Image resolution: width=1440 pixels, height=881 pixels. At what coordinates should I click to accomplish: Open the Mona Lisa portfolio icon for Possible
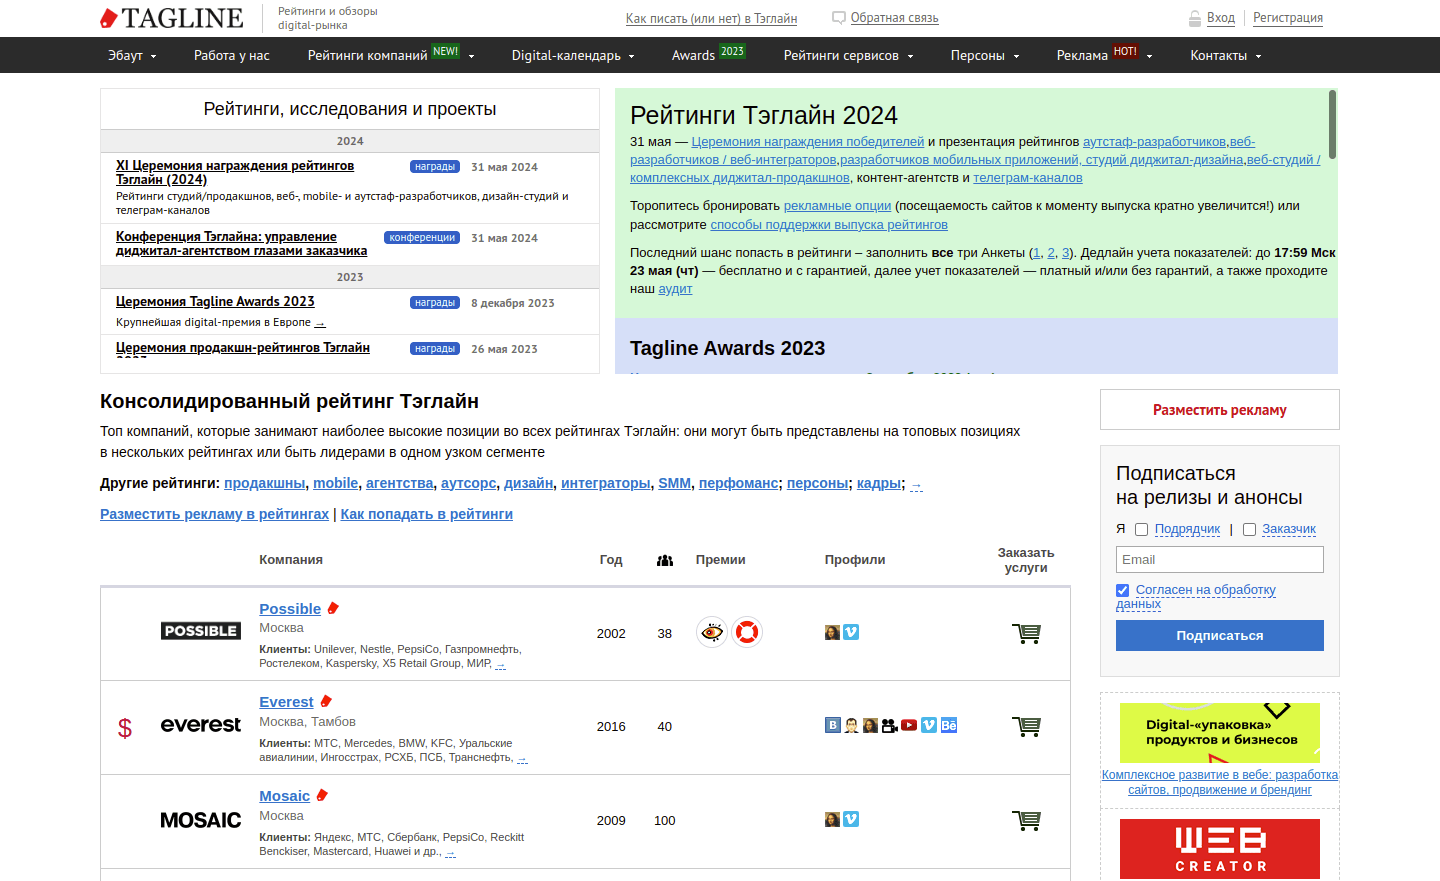tap(832, 632)
